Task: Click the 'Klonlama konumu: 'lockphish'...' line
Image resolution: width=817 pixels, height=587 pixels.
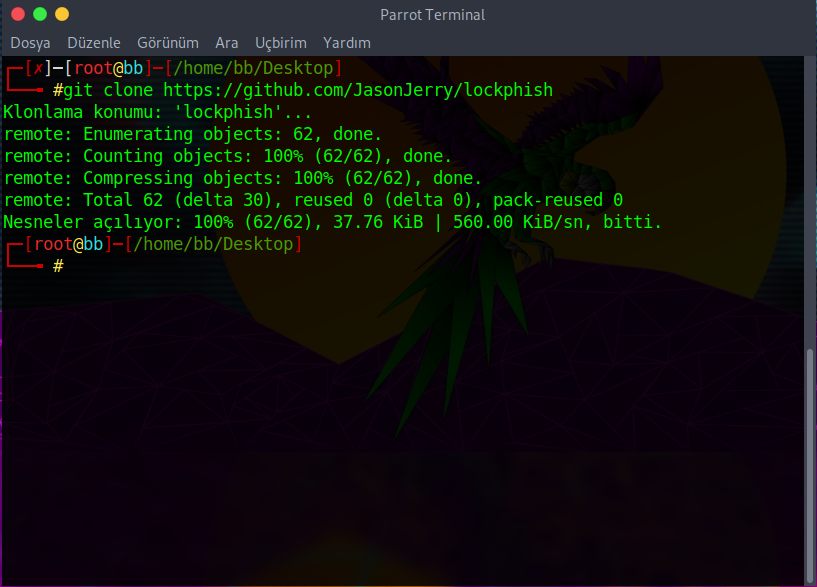Action: (157, 112)
